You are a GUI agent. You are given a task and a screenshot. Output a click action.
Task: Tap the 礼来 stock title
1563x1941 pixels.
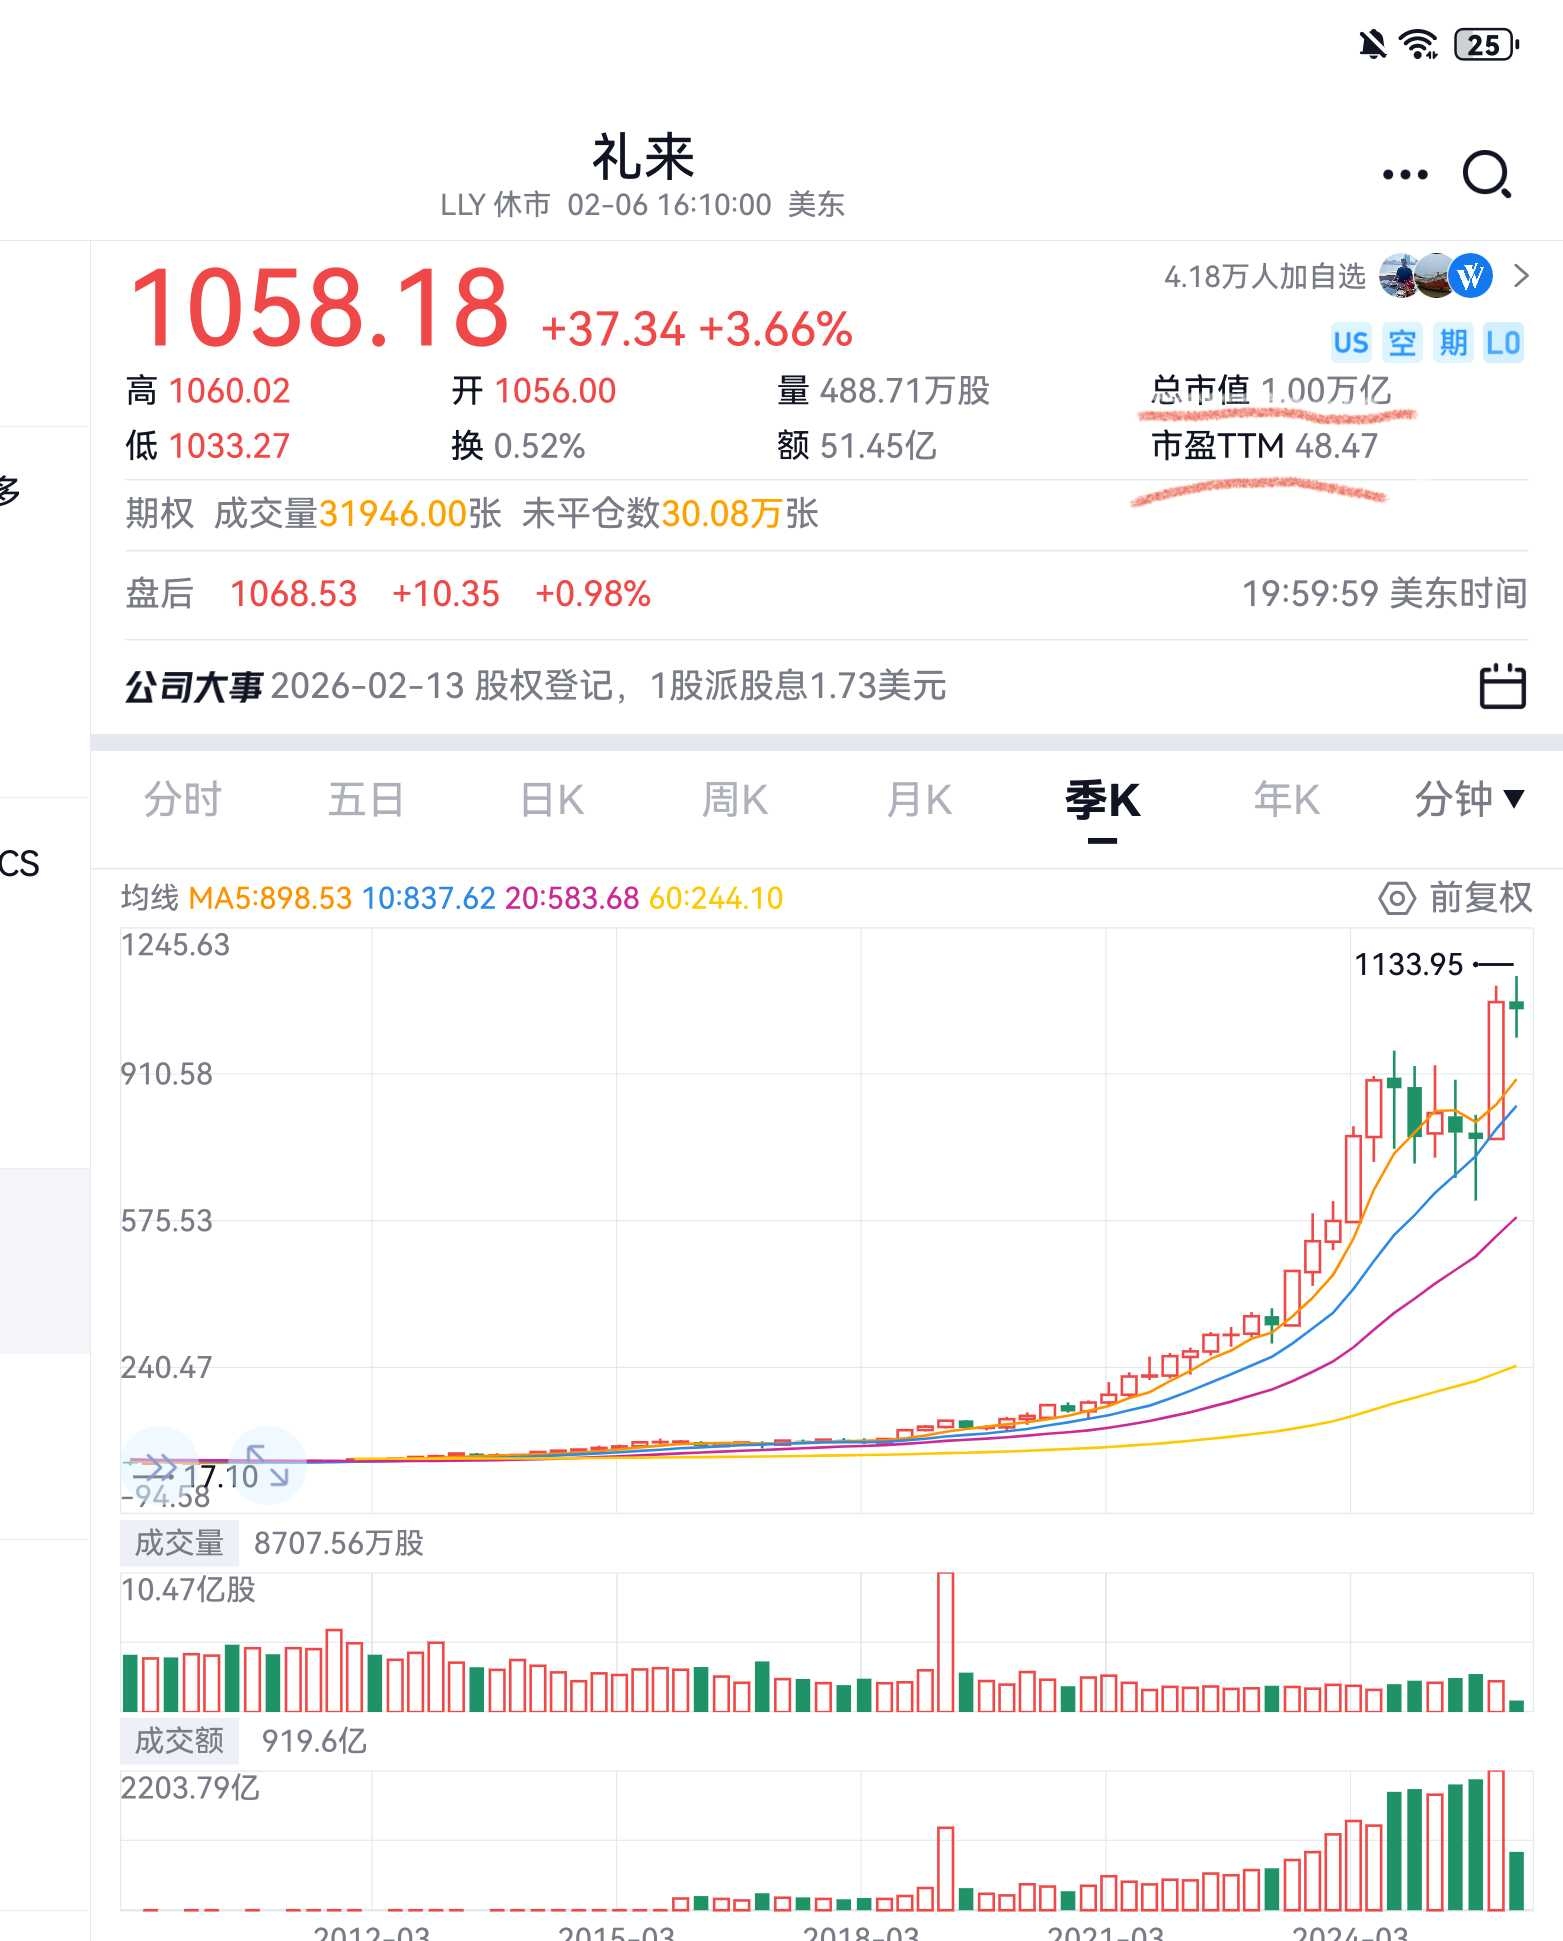tap(643, 157)
